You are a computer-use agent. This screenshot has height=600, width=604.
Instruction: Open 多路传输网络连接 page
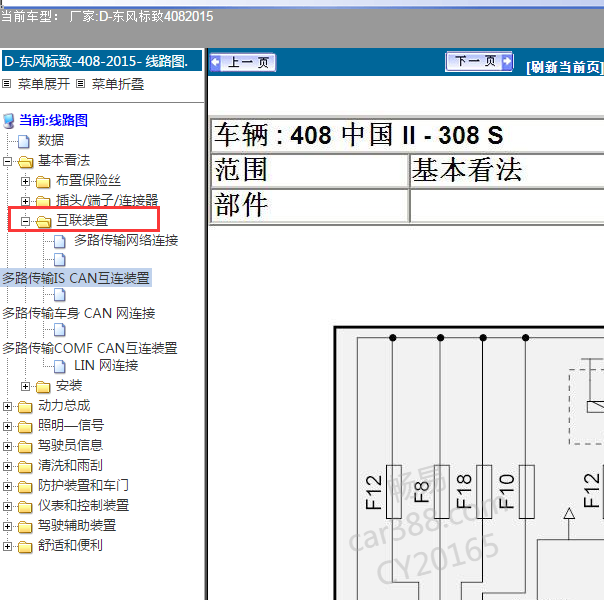coord(126,240)
